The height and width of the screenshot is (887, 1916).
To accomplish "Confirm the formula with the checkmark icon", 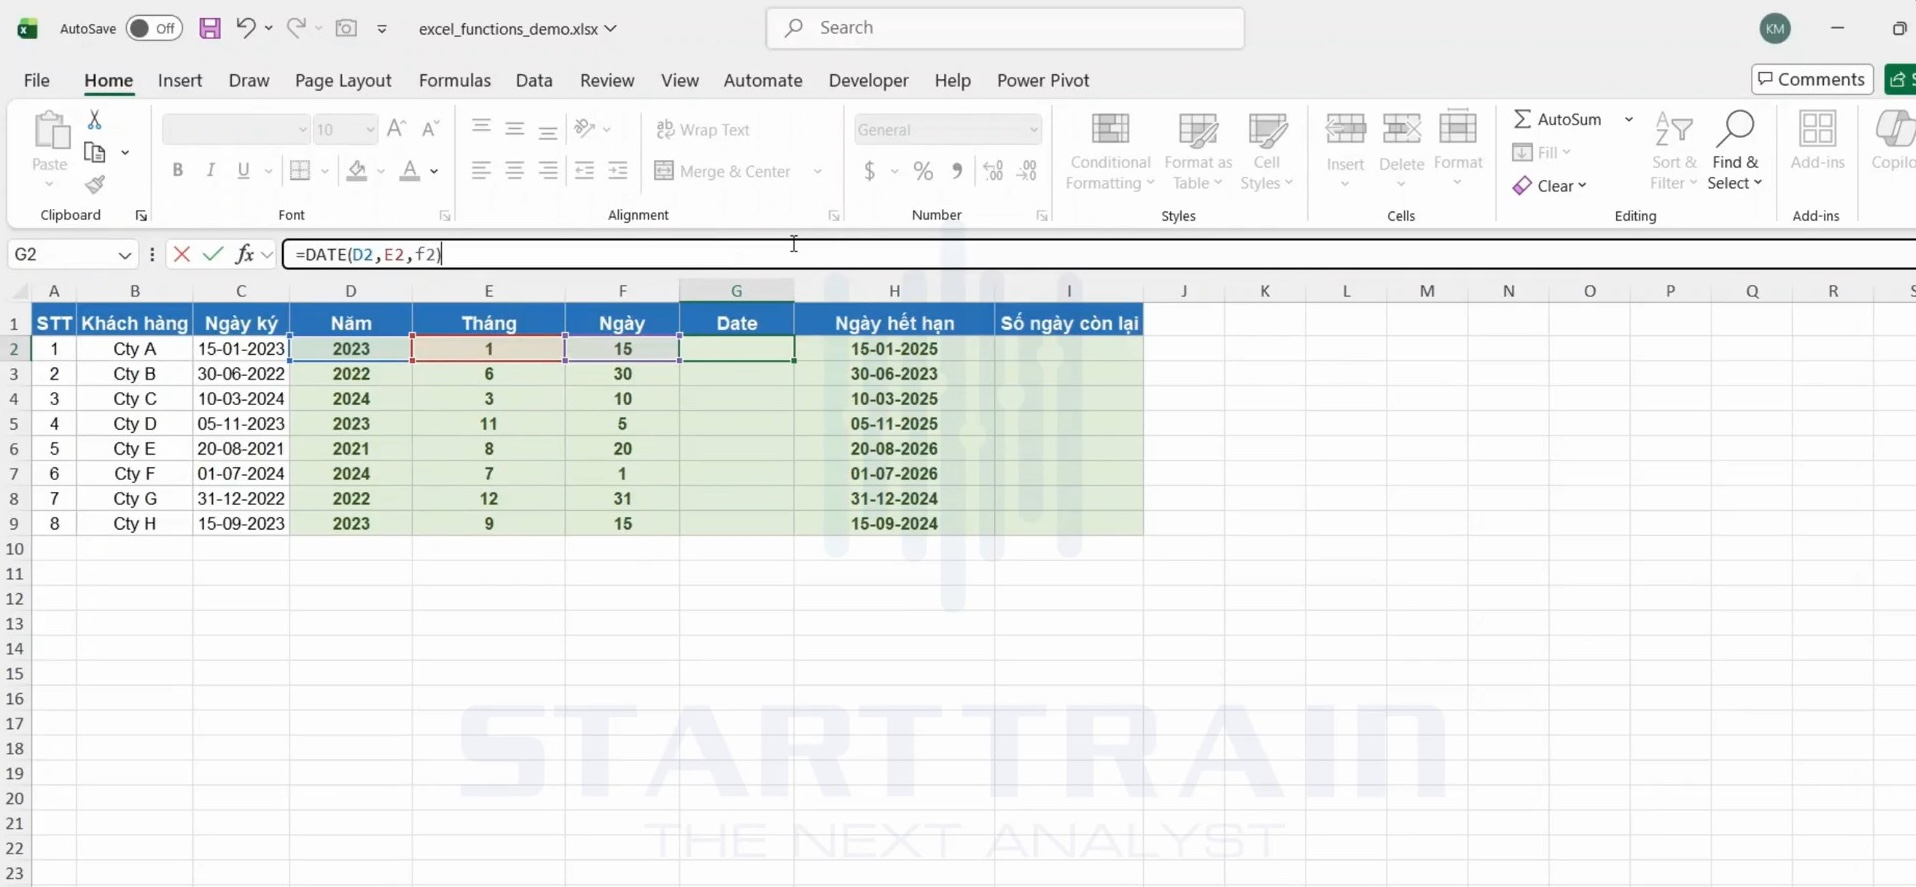I will tap(212, 254).
